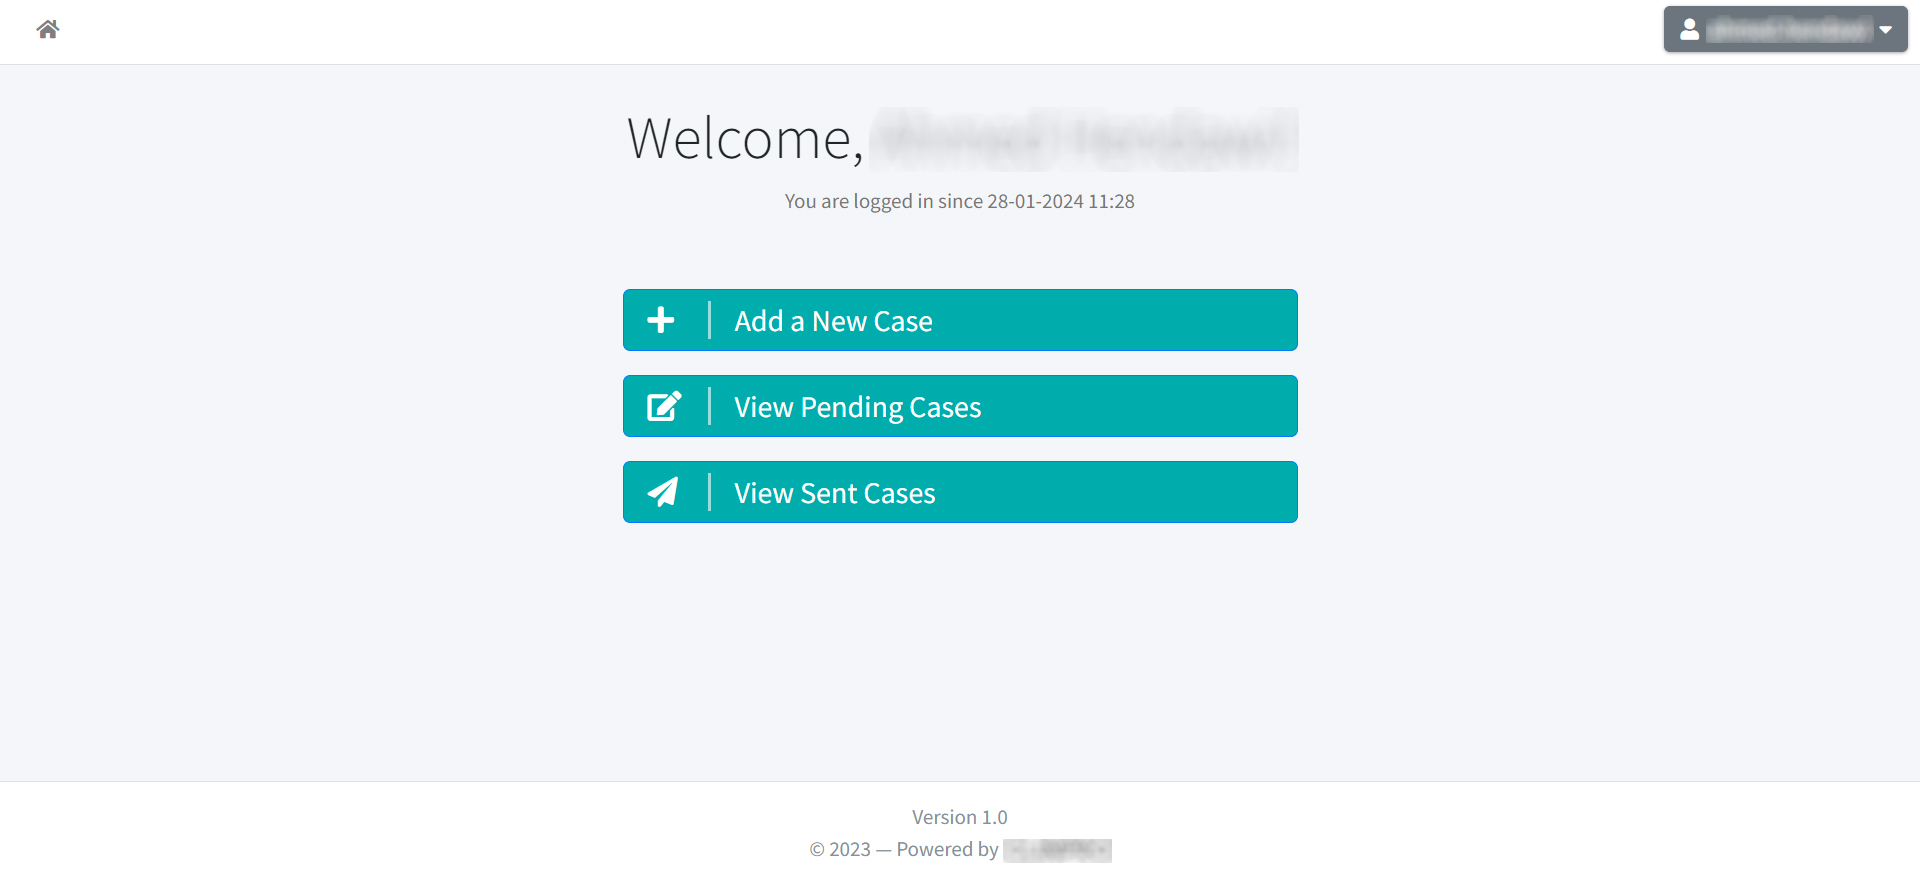Click the user silhouette icon in the account button
Screen dimensions: 1920x875
(1689, 30)
